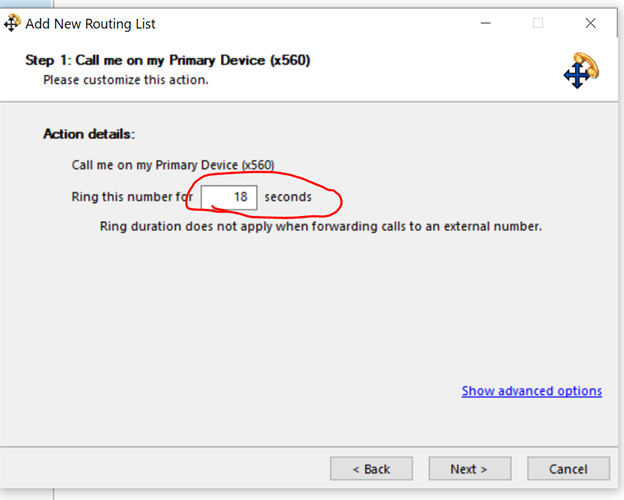Viewport: 624px width, 500px height.
Task: Go back with the Back button
Action: [x=372, y=468]
